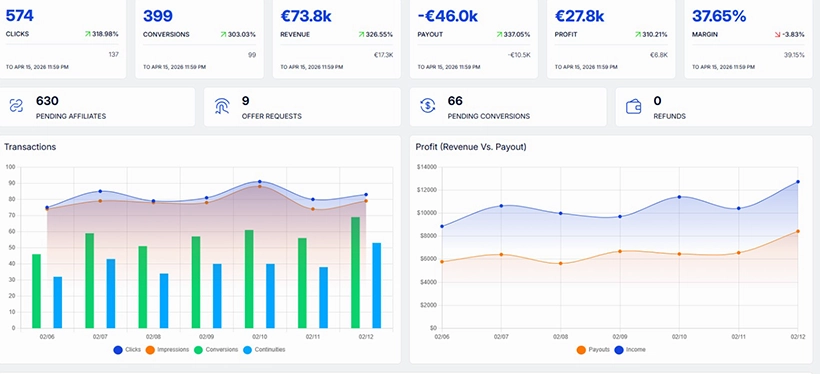Click the Offer Requests fingerprint icon
The width and height of the screenshot is (820, 374).
pyautogui.click(x=222, y=106)
